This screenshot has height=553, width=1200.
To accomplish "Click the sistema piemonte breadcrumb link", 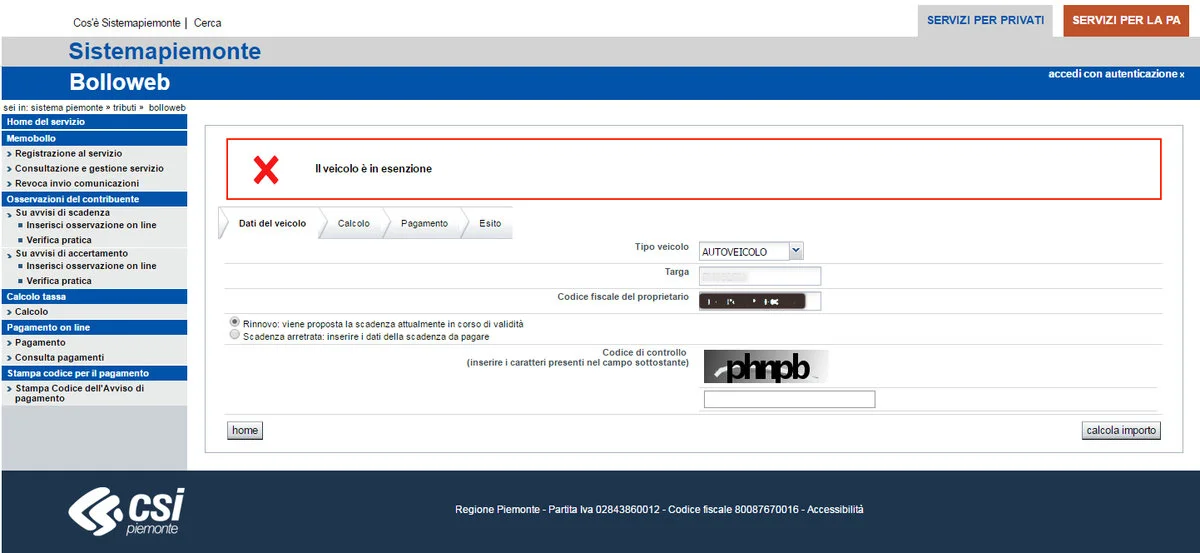I will 67,107.
